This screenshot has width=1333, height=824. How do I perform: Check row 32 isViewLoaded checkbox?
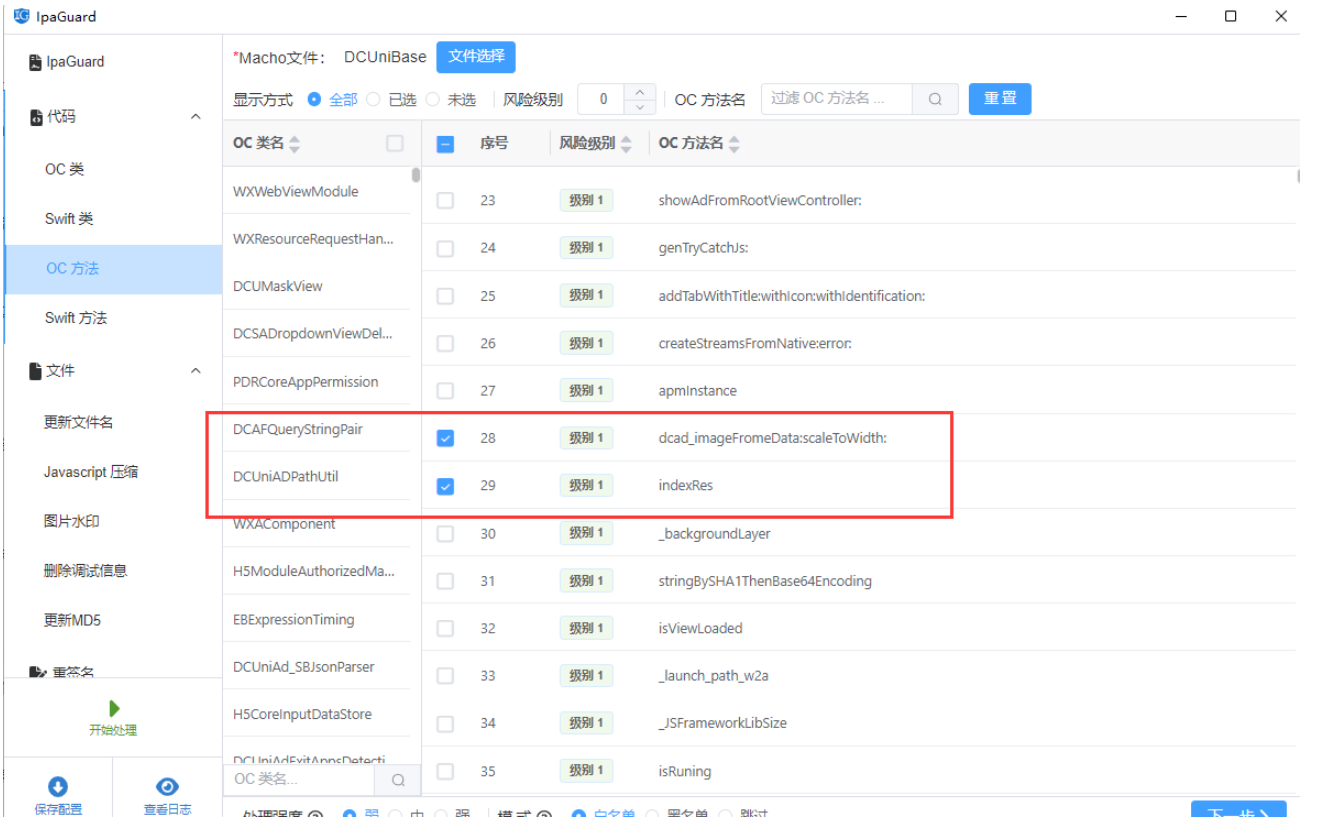coord(445,629)
